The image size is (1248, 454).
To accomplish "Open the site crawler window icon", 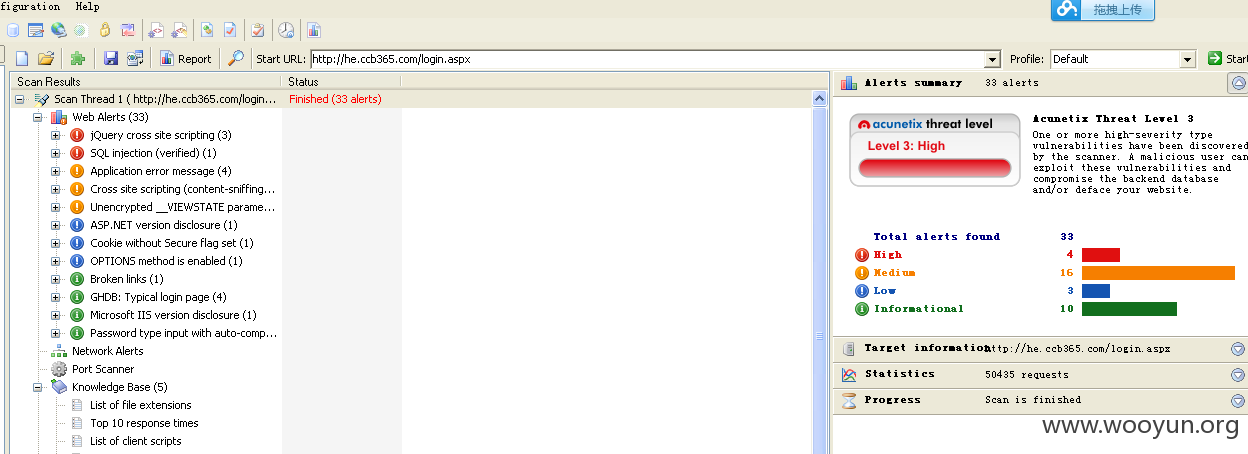I will pyautogui.click(x=35, y=30).
